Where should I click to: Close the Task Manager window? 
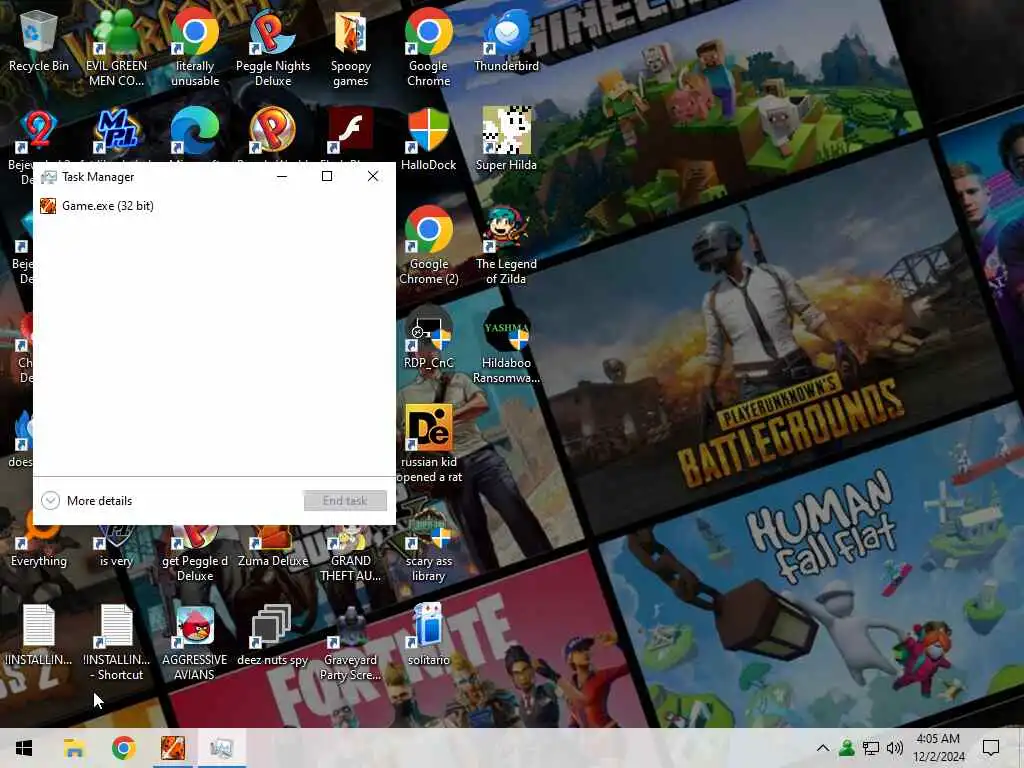pyautogui.click(x=372, y=176)
